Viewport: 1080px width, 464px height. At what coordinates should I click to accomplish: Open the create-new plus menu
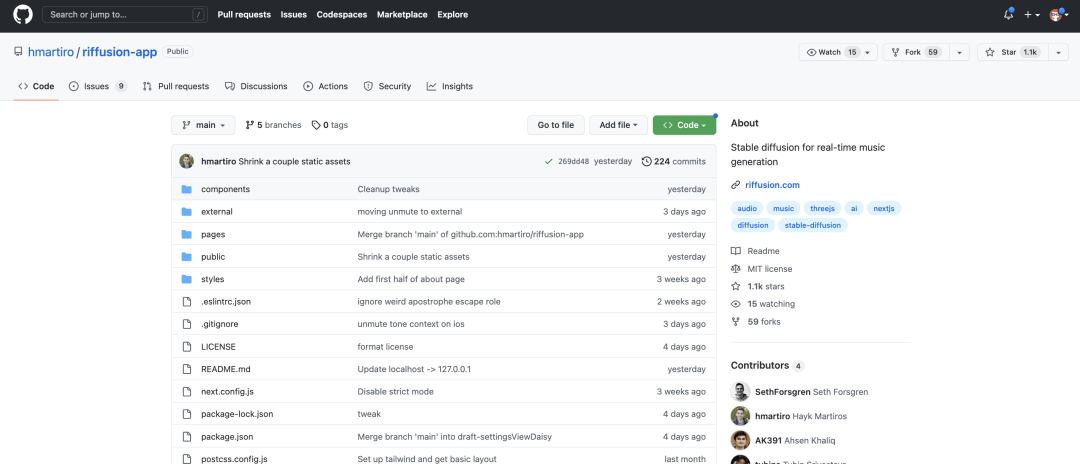[x=1032, y=14]
